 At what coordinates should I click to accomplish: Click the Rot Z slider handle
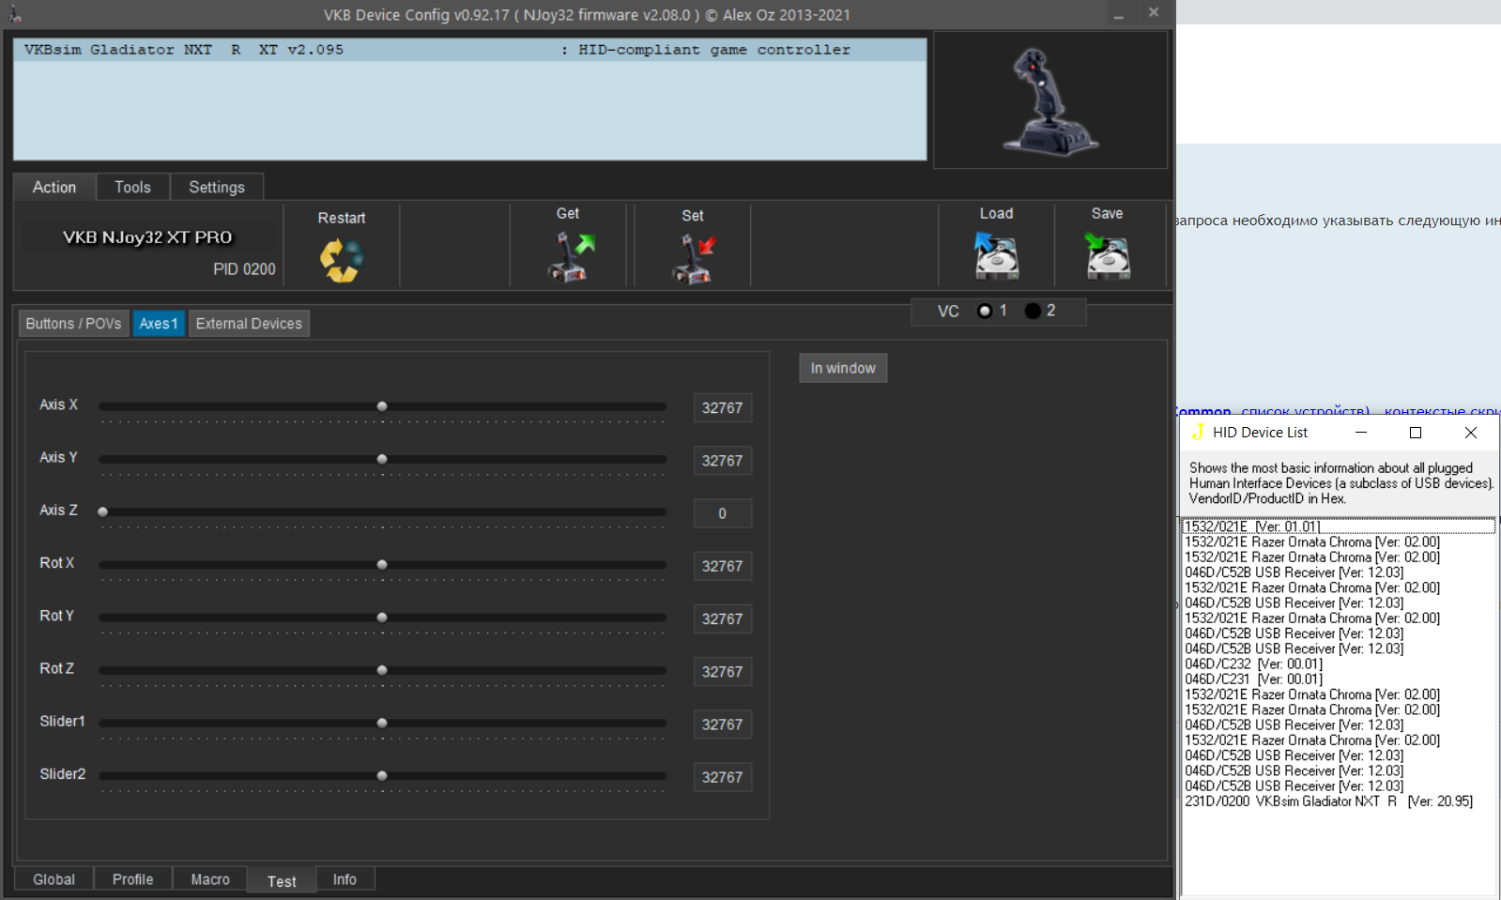[382, 670]
